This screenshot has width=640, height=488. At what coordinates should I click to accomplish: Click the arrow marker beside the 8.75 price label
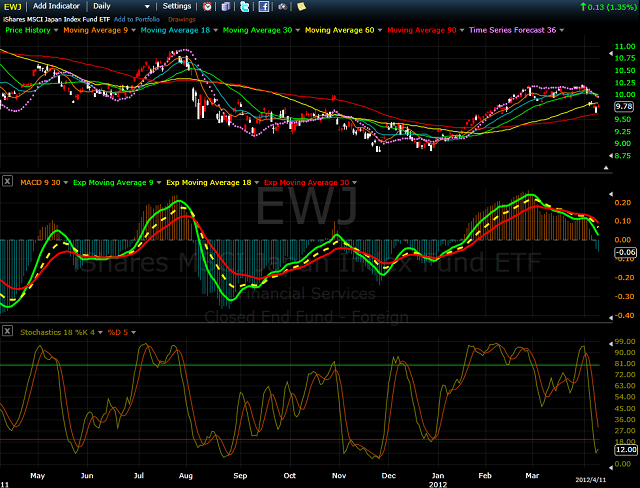[611, 156]
